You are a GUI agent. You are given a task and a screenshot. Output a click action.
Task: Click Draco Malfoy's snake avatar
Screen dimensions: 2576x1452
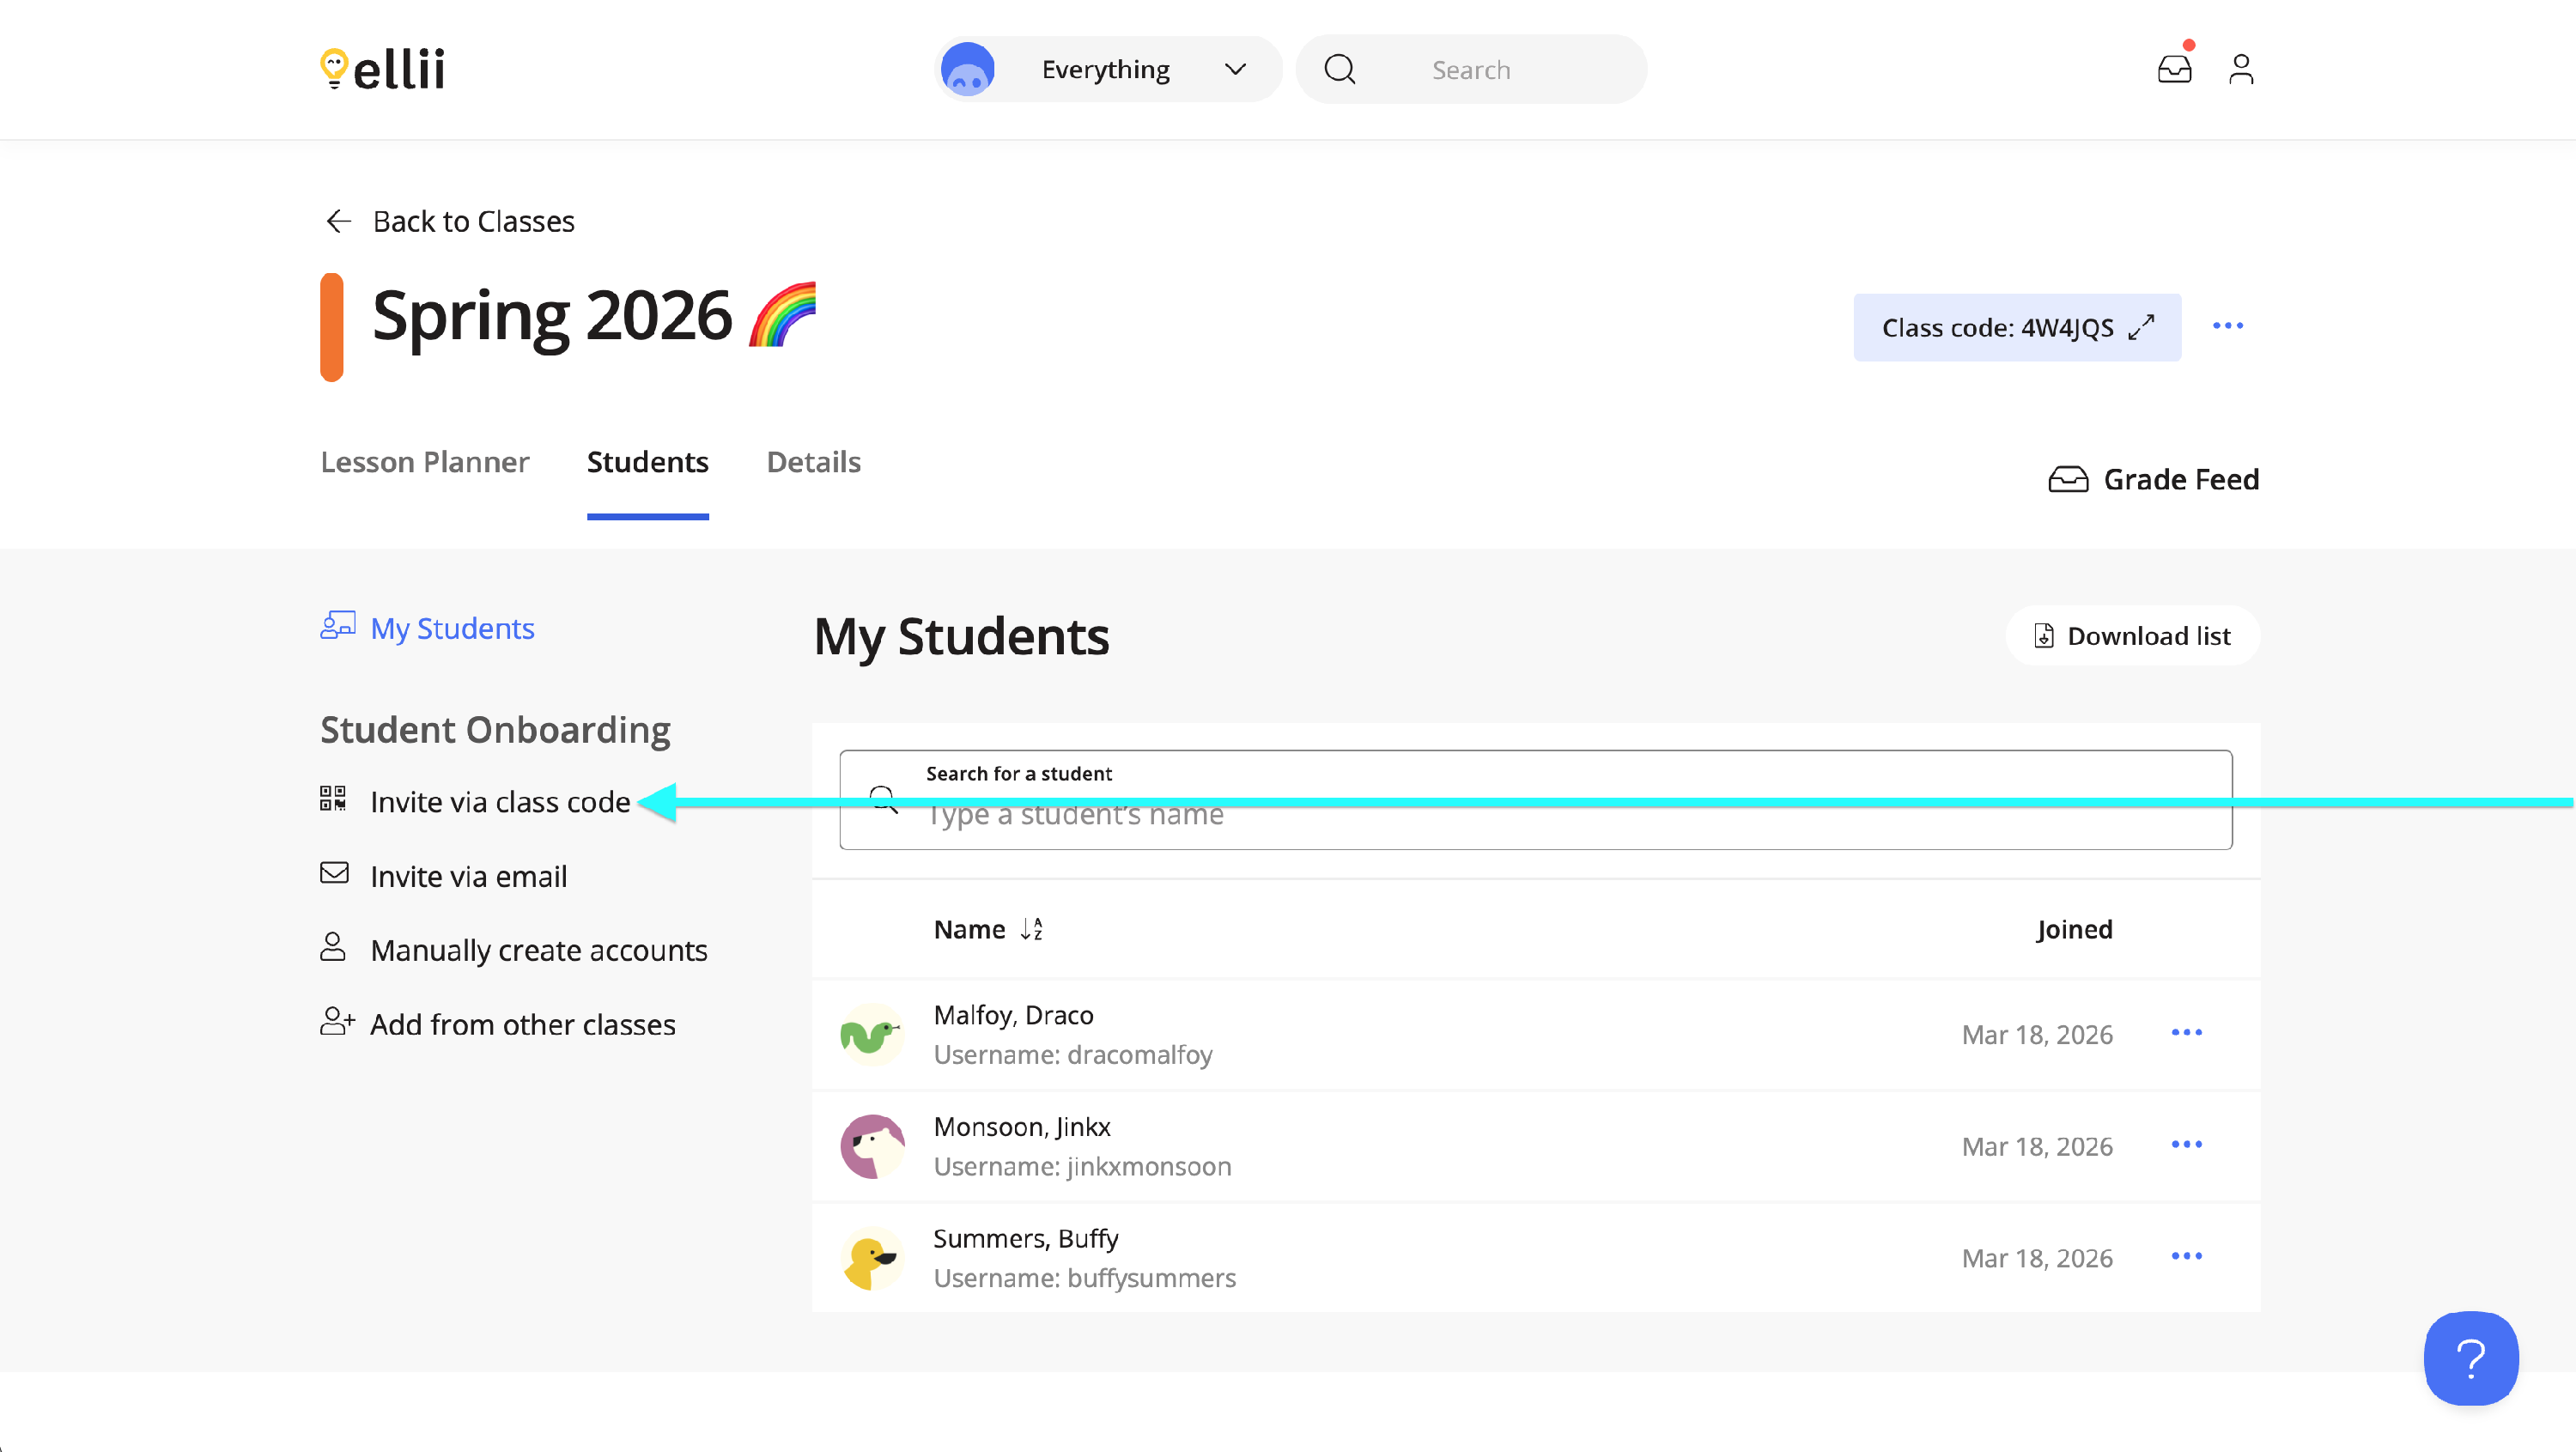(871, 1035)
